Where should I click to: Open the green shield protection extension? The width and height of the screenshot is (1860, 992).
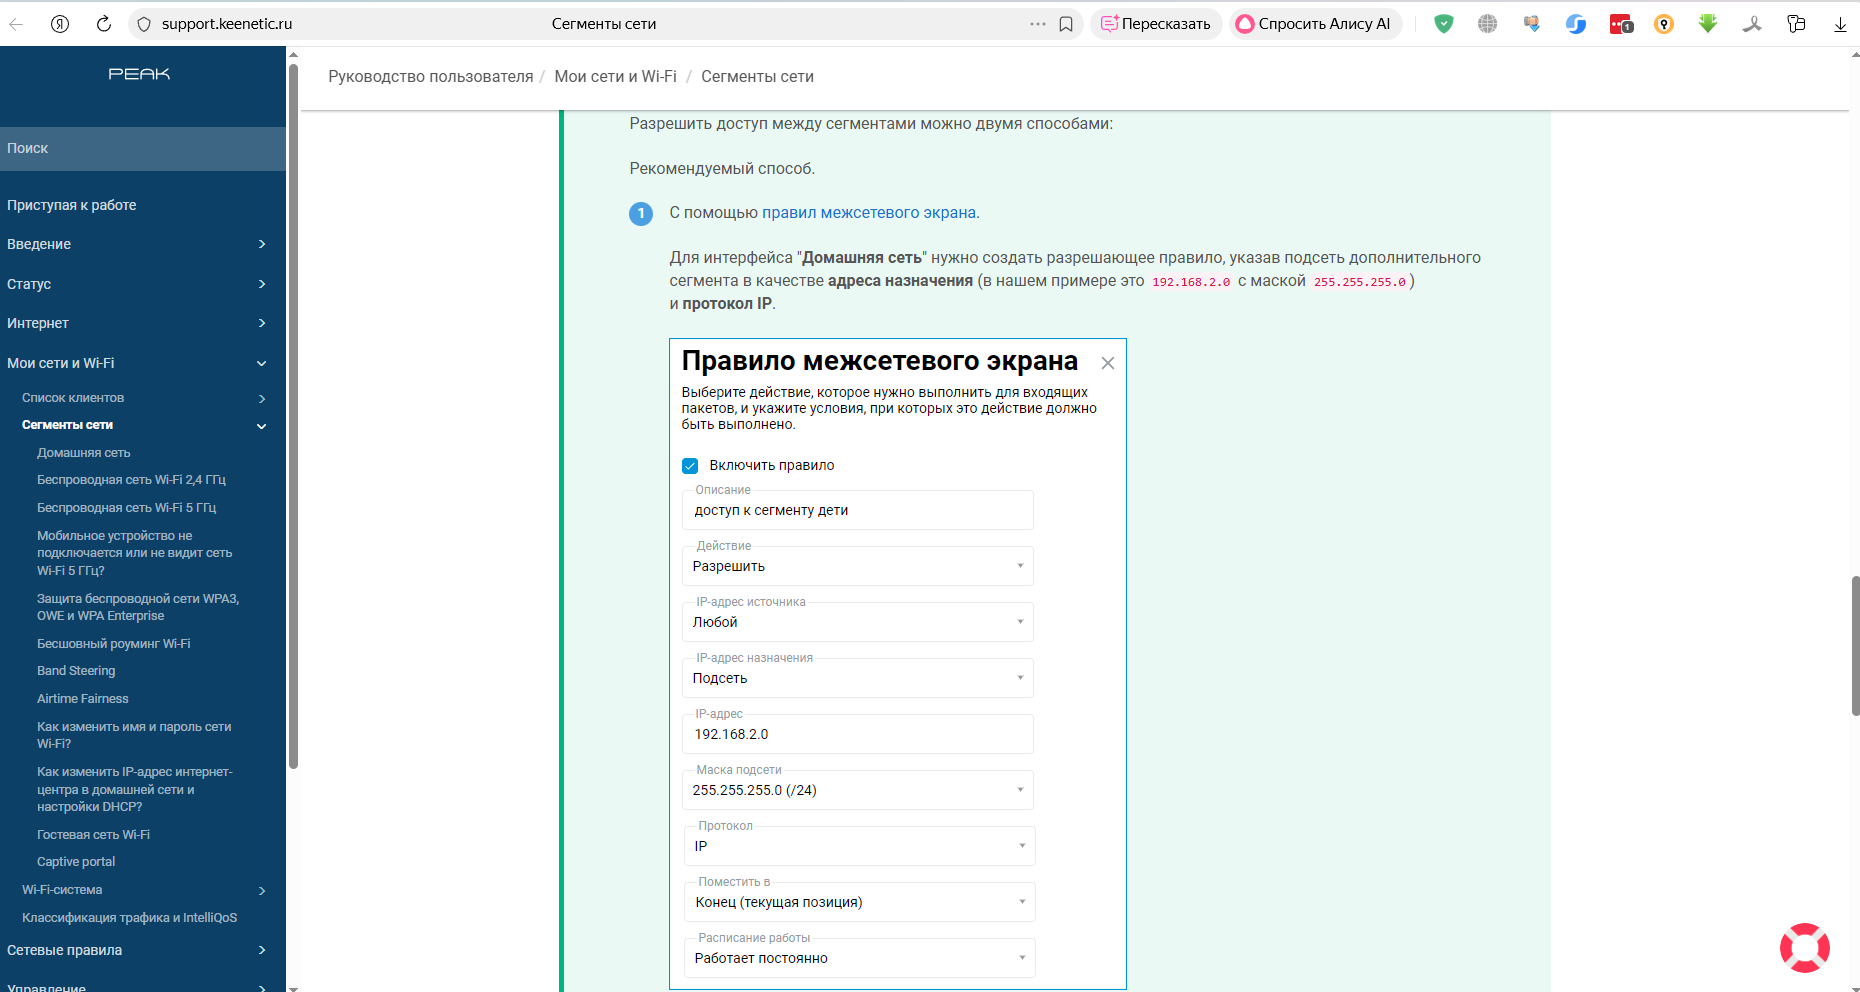click(1443, 24)
